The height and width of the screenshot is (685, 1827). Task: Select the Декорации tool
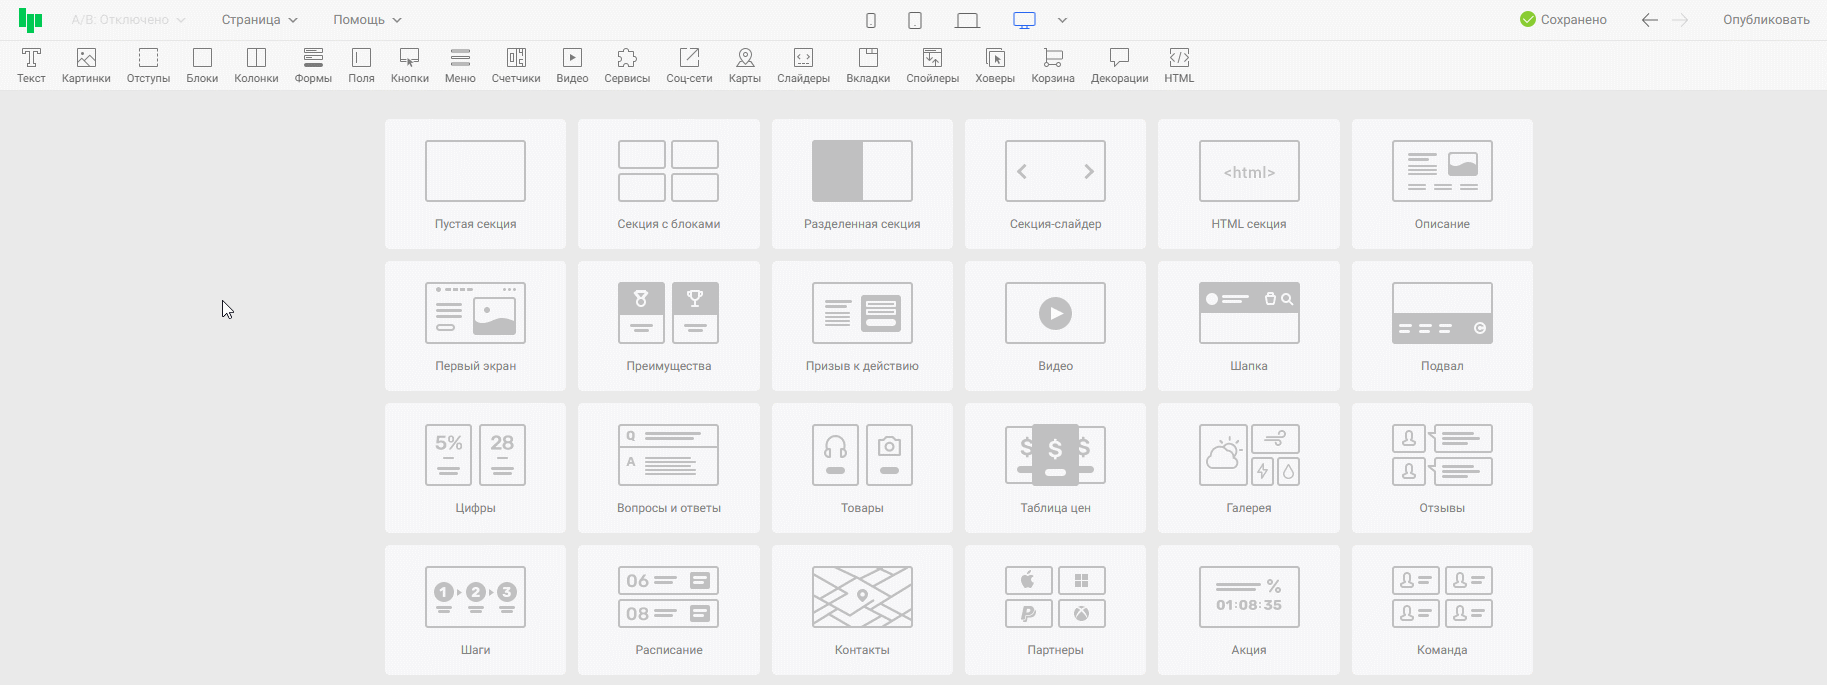point(1119,66)
